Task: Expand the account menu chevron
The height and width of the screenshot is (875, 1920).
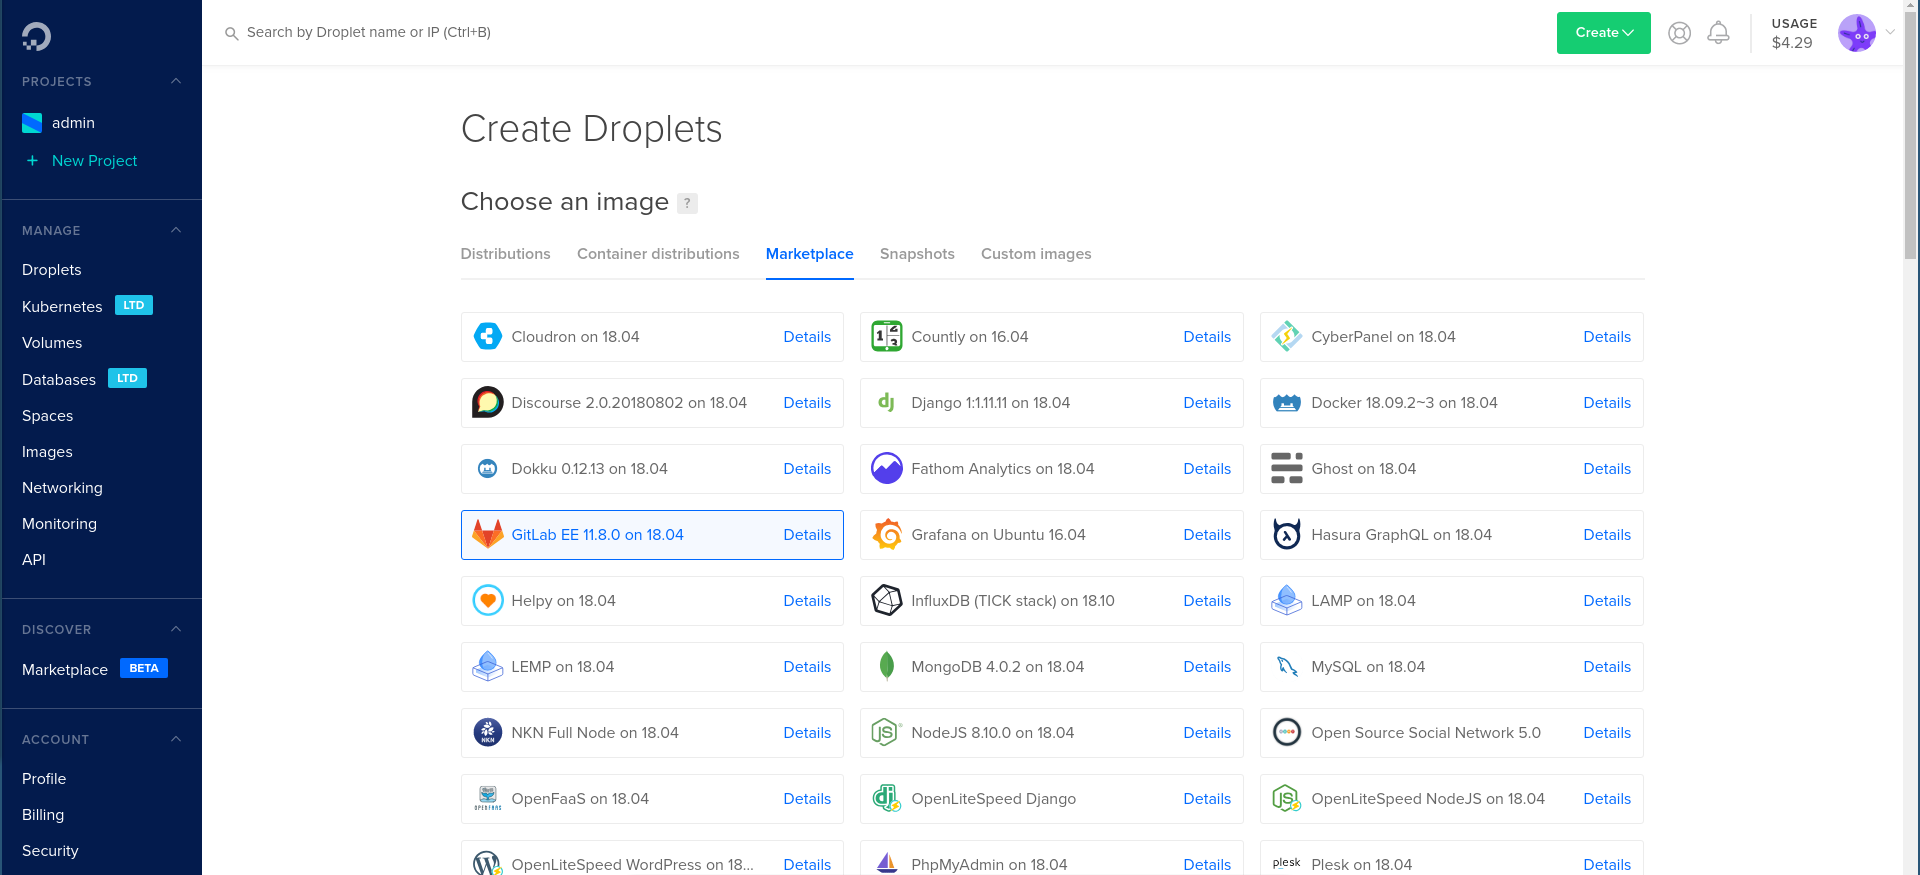Action: pyautogui.click(x=1890, y=32)
